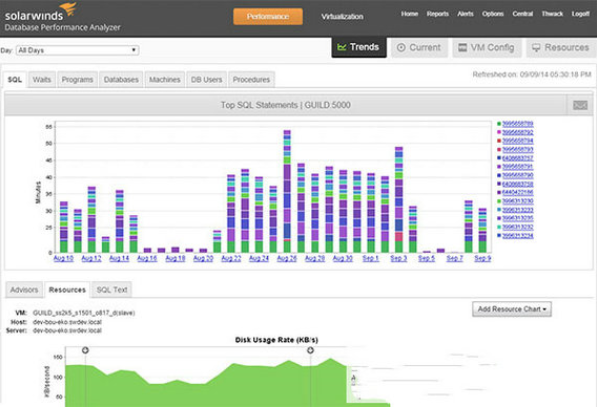The image size is (597, 407).
Task: Click the aqua-teal legend color square
Action: click(x=499, y=227)
